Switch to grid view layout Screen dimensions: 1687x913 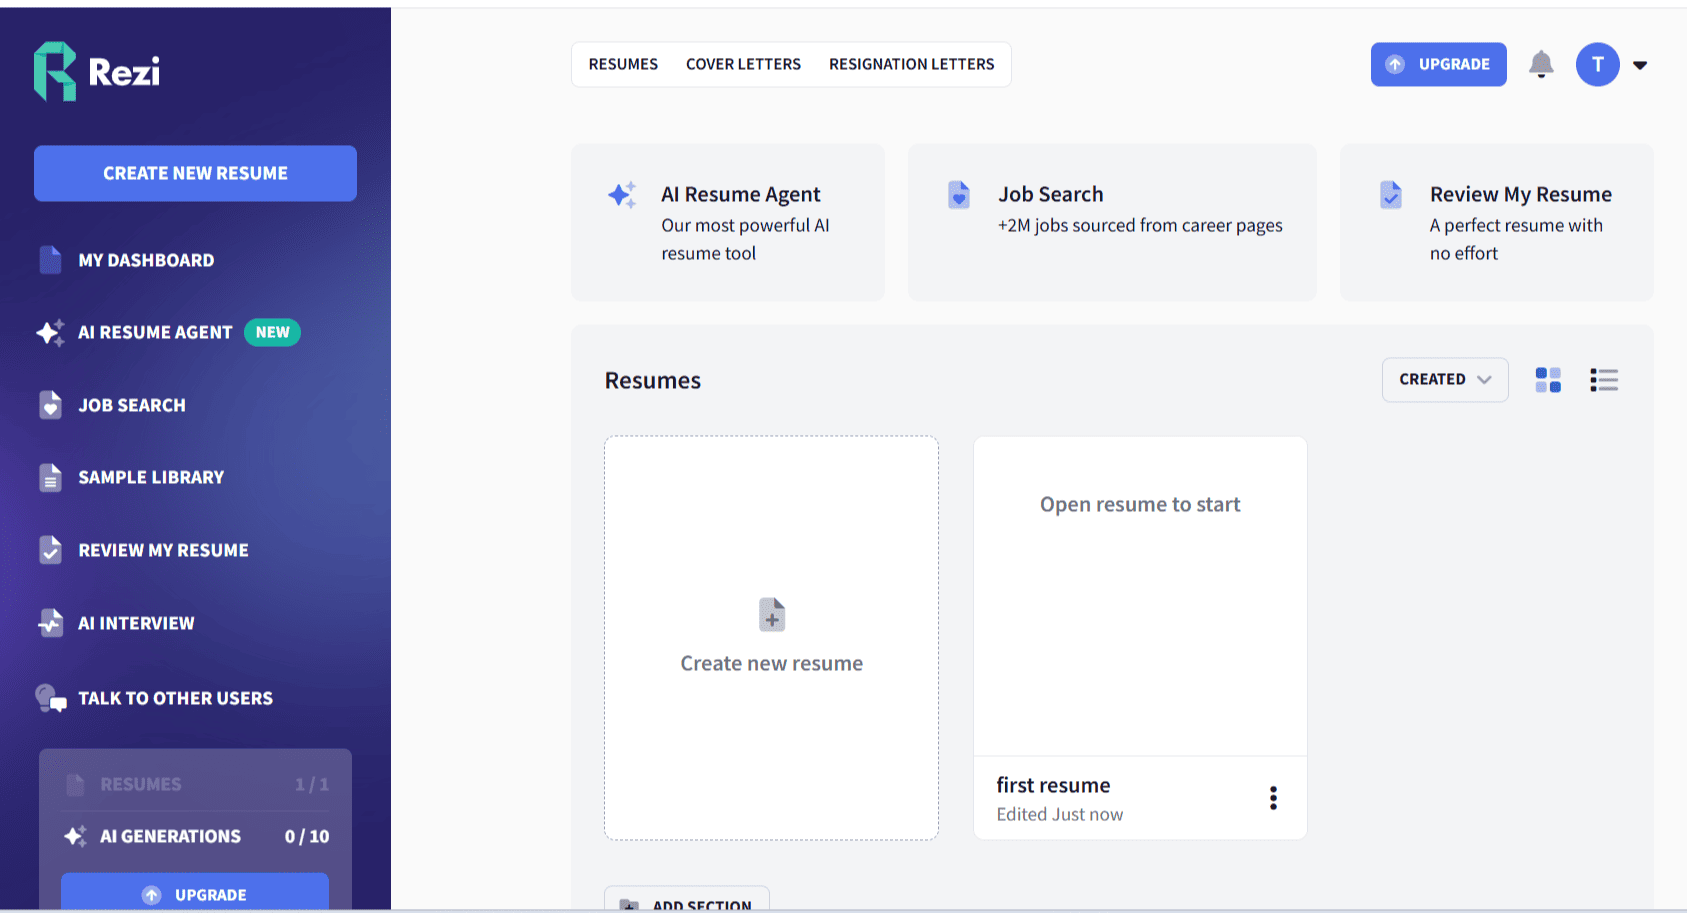[1548, 380]
